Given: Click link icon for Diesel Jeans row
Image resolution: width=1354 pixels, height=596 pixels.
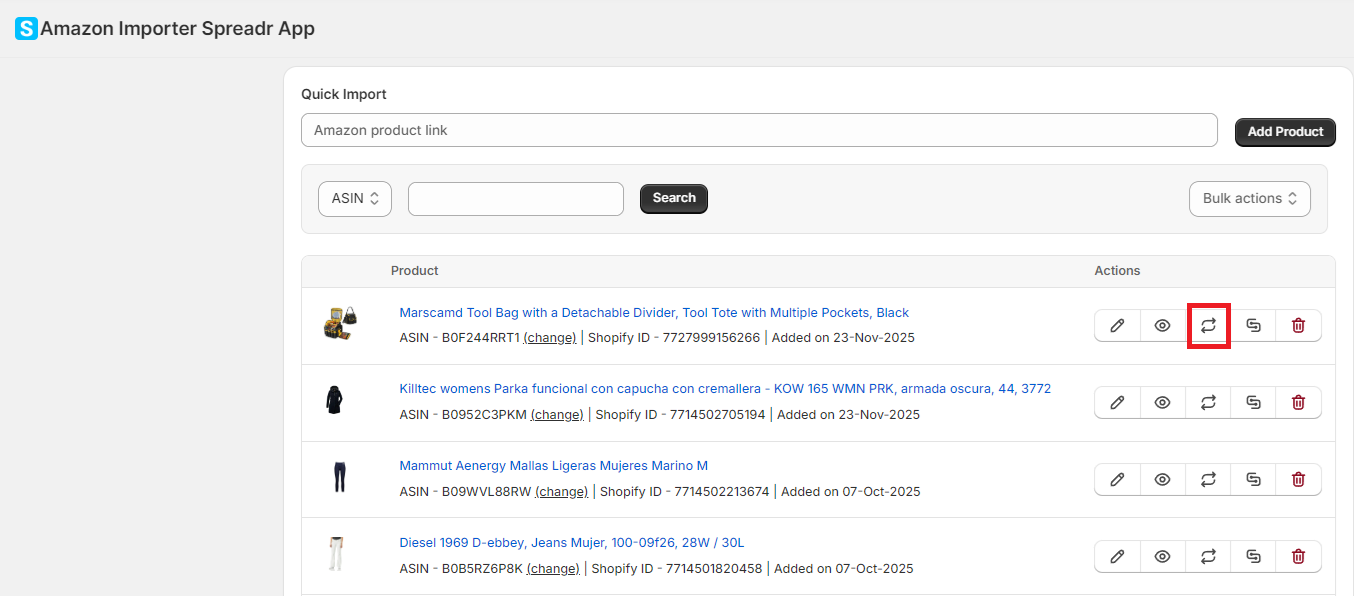Looking at the screenshot, I should [x=1253, y=556].
